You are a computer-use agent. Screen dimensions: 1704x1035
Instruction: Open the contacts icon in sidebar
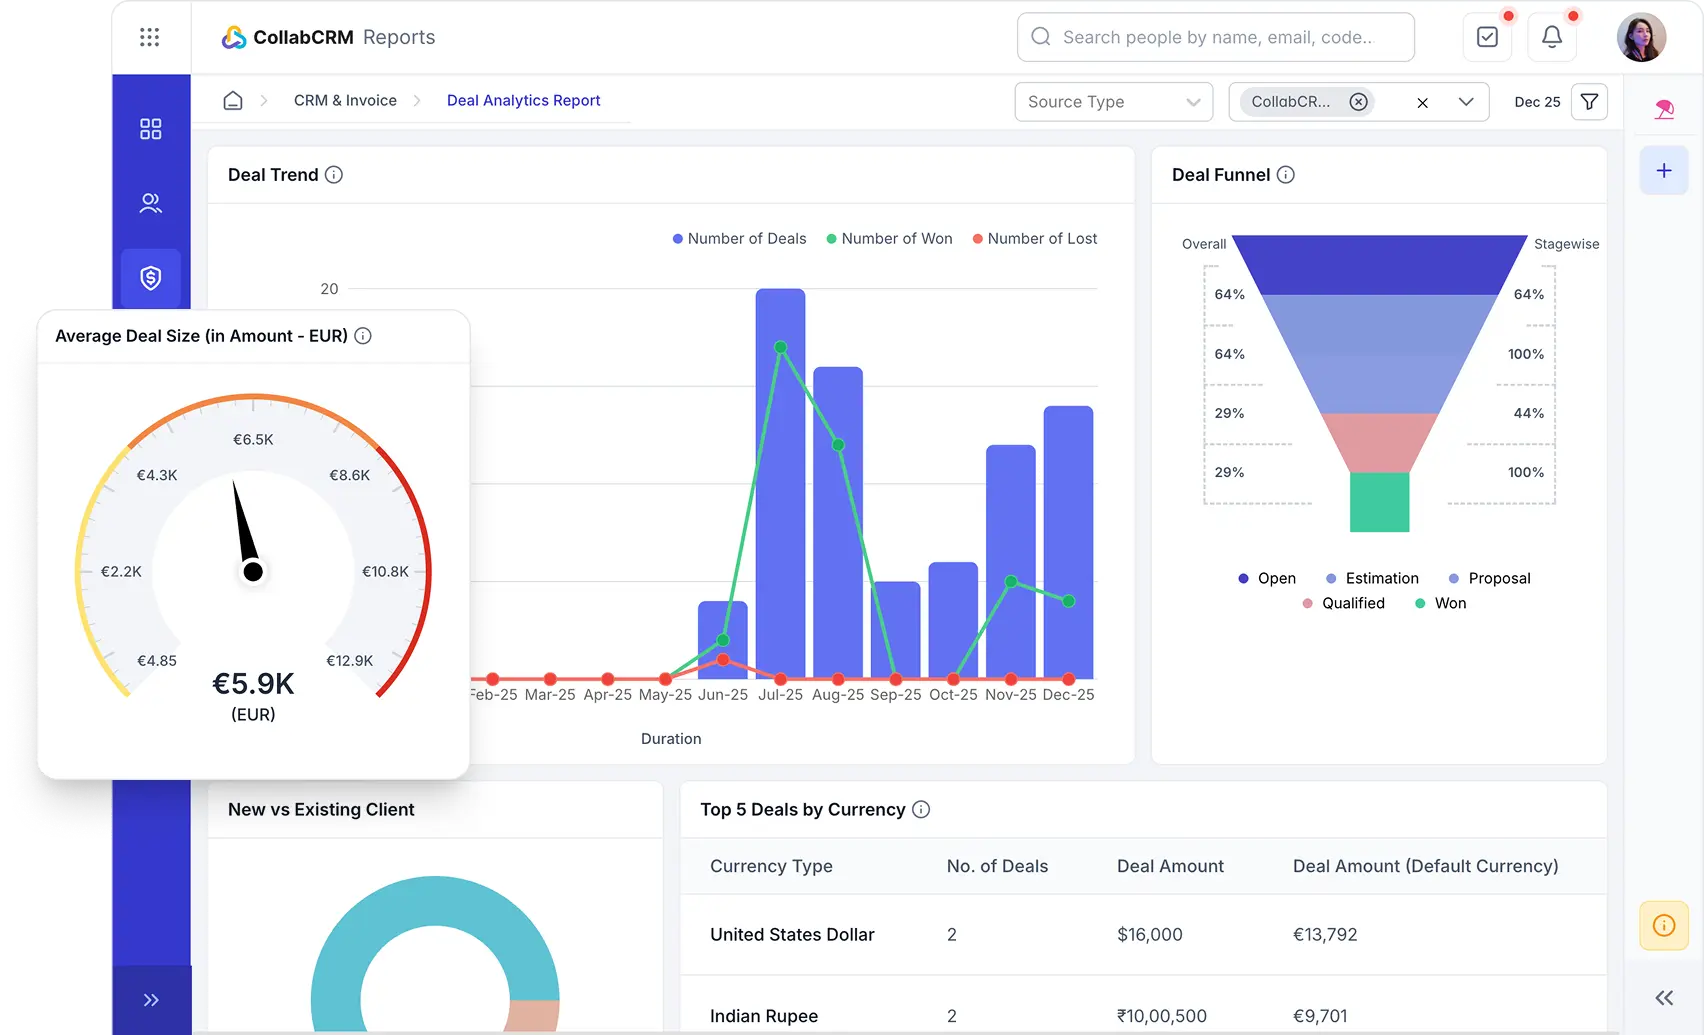pos(151,203)
